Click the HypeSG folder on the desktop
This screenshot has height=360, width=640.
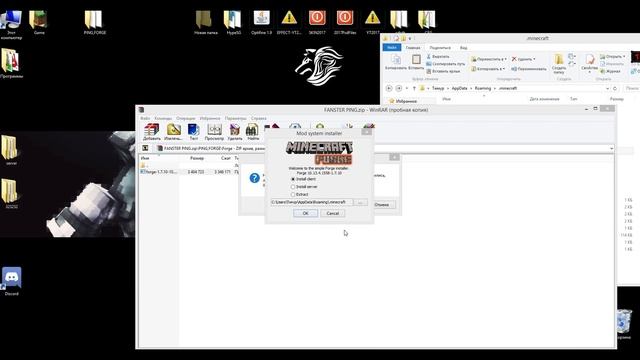pyautogui.click(x=233, y=23)
